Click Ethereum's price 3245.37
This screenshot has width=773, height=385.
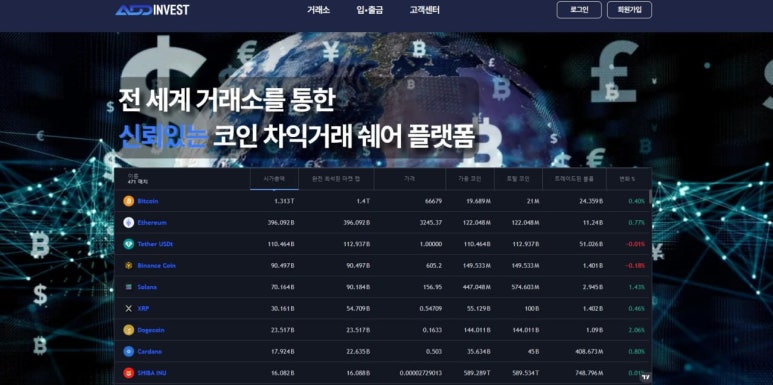click(430, 223)
